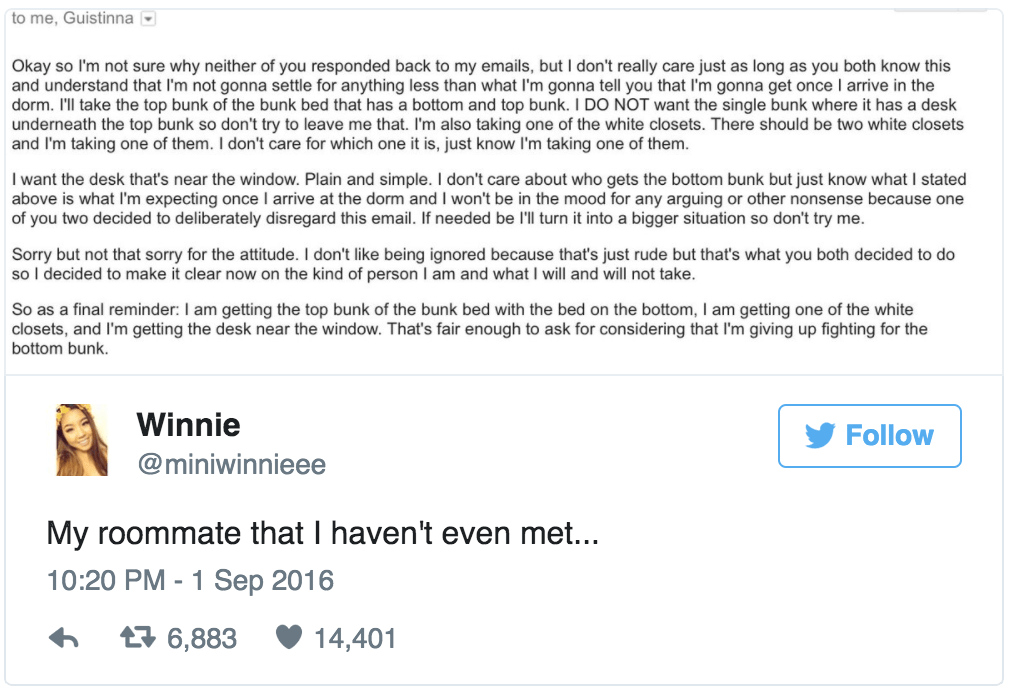Screen dimensions: 1014x690
Task: Click the paragraph starting "So as a final reminder"
Action: click(469, 329)
